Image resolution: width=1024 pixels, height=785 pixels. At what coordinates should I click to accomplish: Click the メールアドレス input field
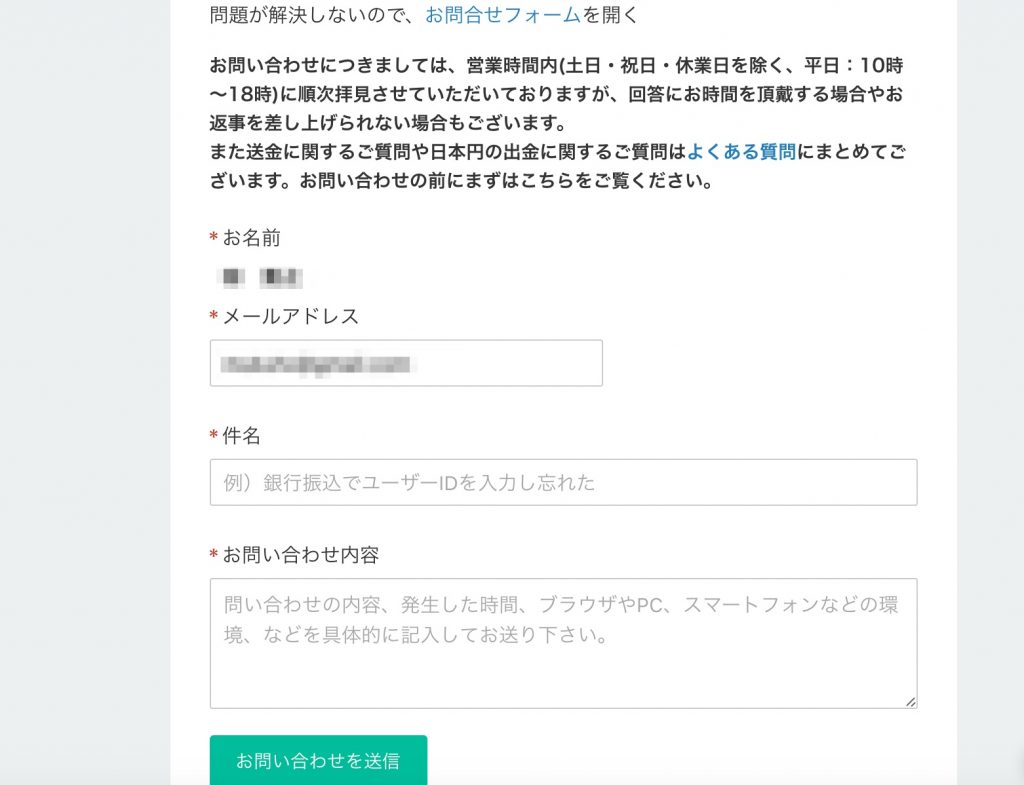(406, 363)
